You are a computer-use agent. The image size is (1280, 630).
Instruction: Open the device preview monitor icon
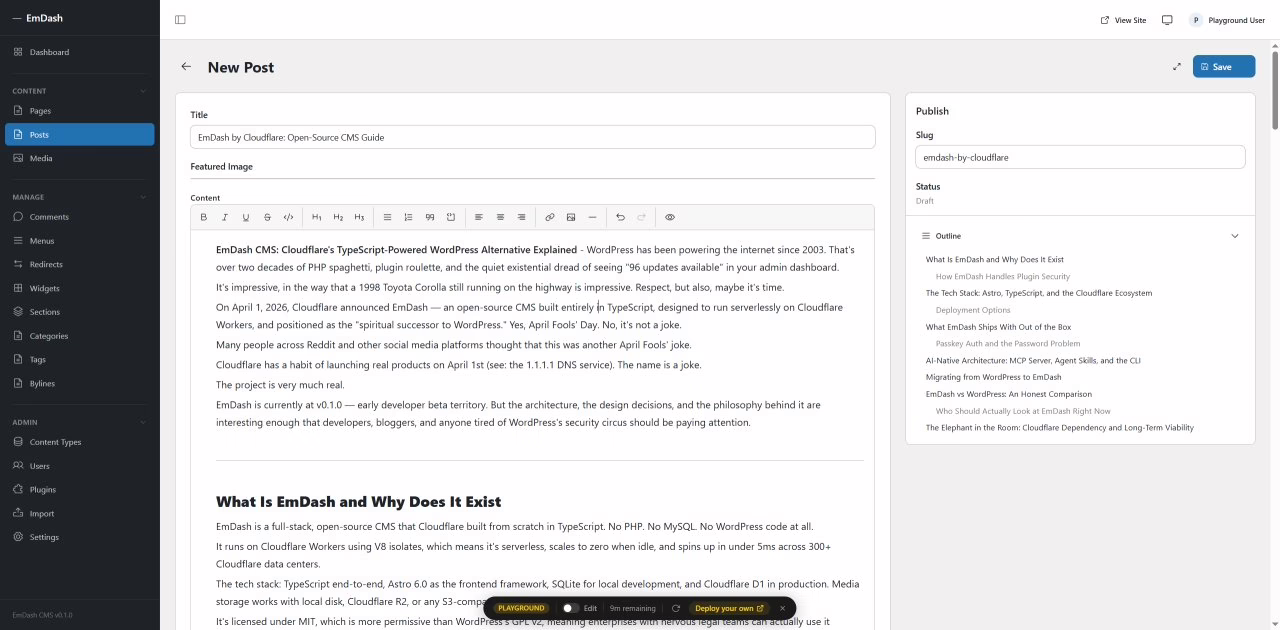[x=1167, y=20]
